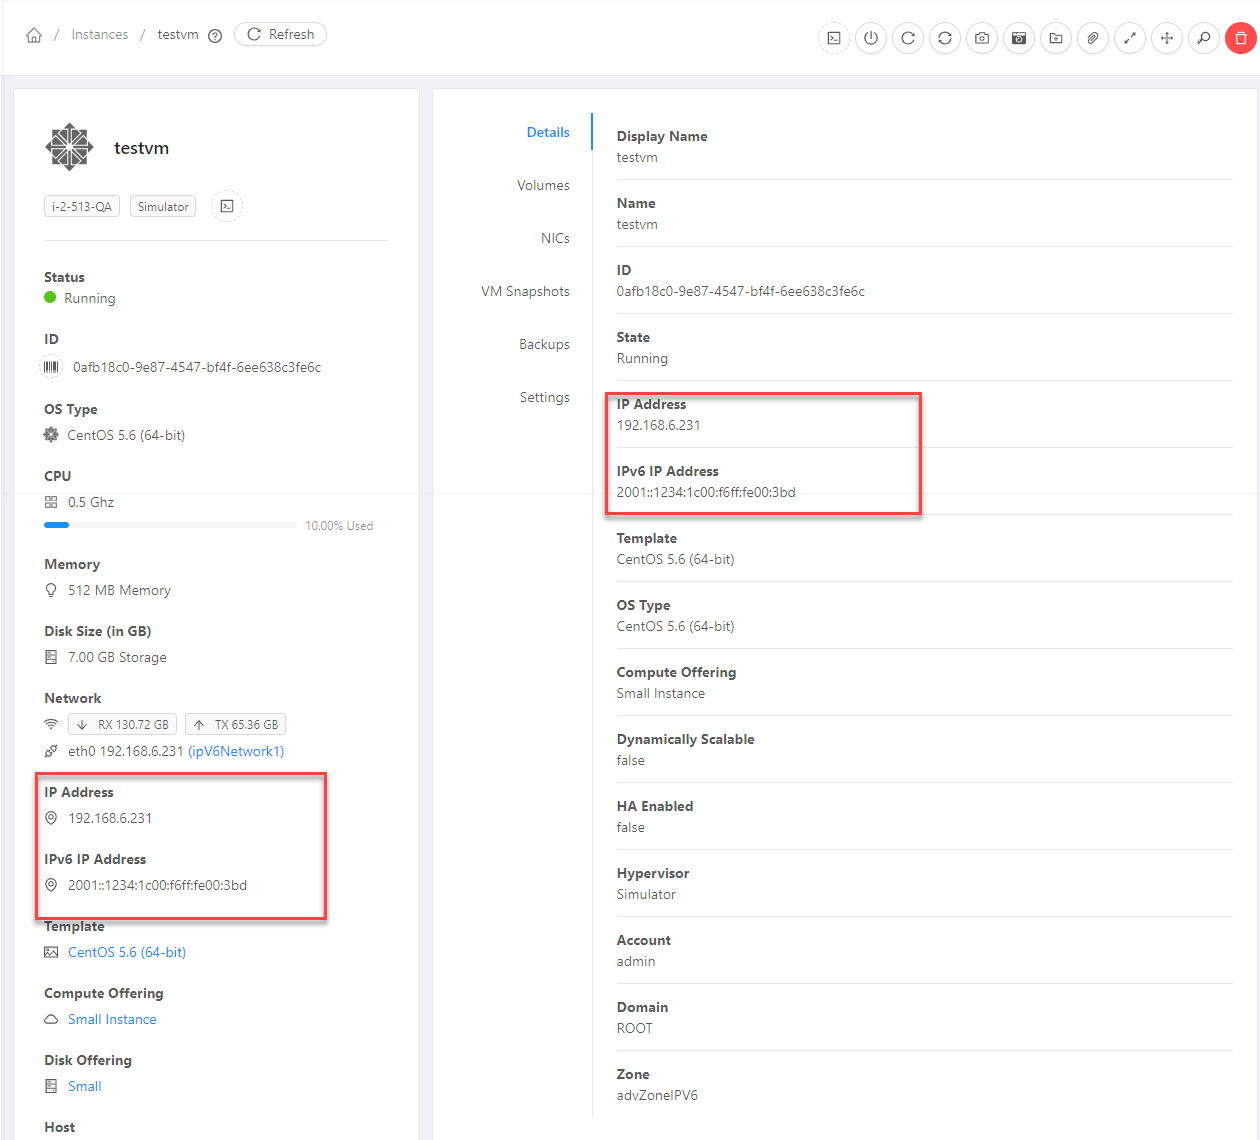
Task: Go to the home dashboard icon
Action: pos(34,35)
